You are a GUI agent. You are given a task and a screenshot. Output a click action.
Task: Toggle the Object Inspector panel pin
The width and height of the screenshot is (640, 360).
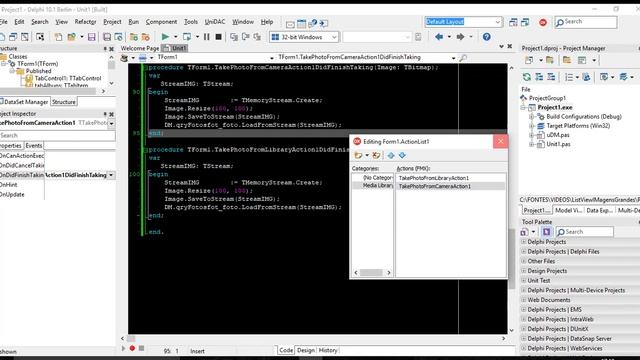(x=105, y=114)
